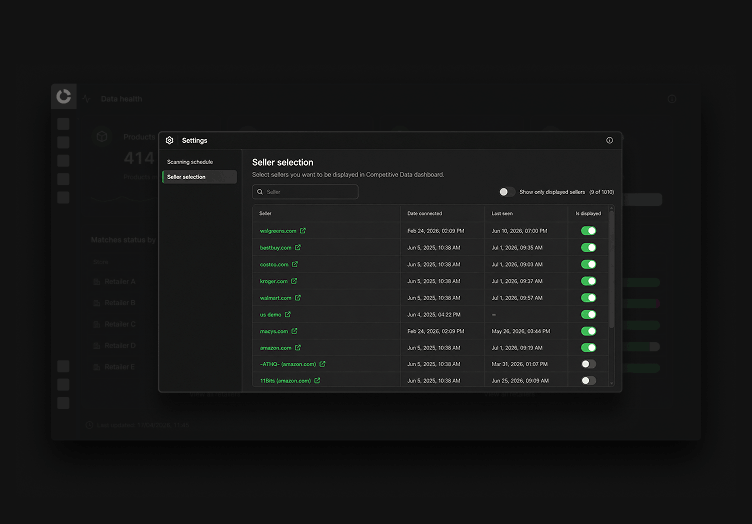Select us demo date Jun 4, 2025, 04:22 PM

tap(434, 314)
